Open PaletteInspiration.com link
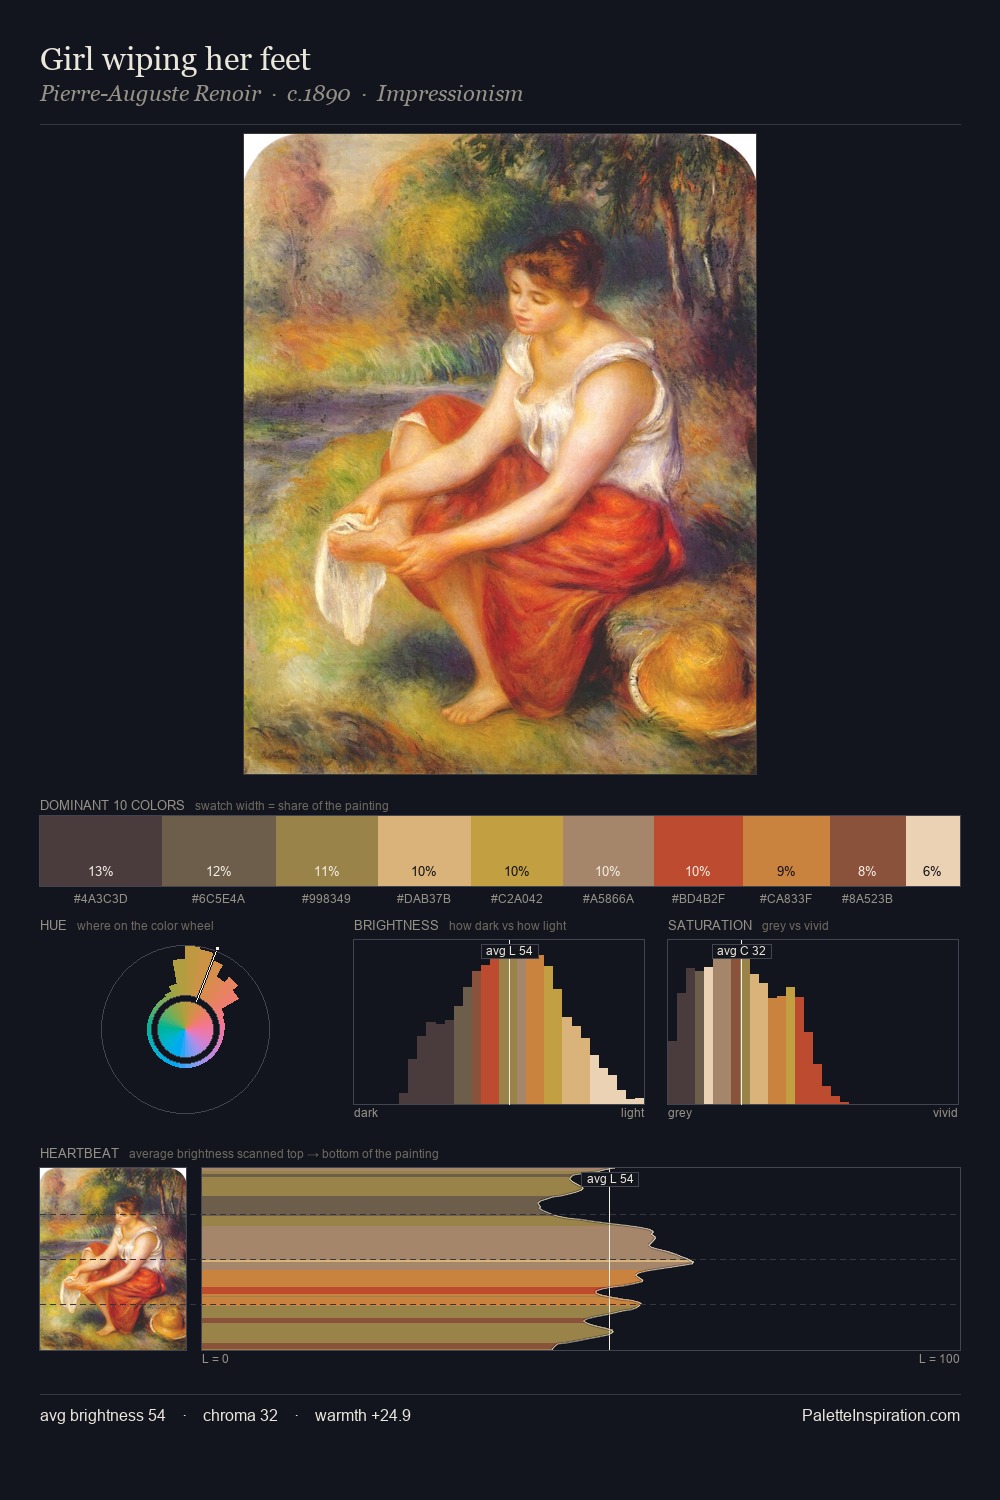 tap(881, 1415)
